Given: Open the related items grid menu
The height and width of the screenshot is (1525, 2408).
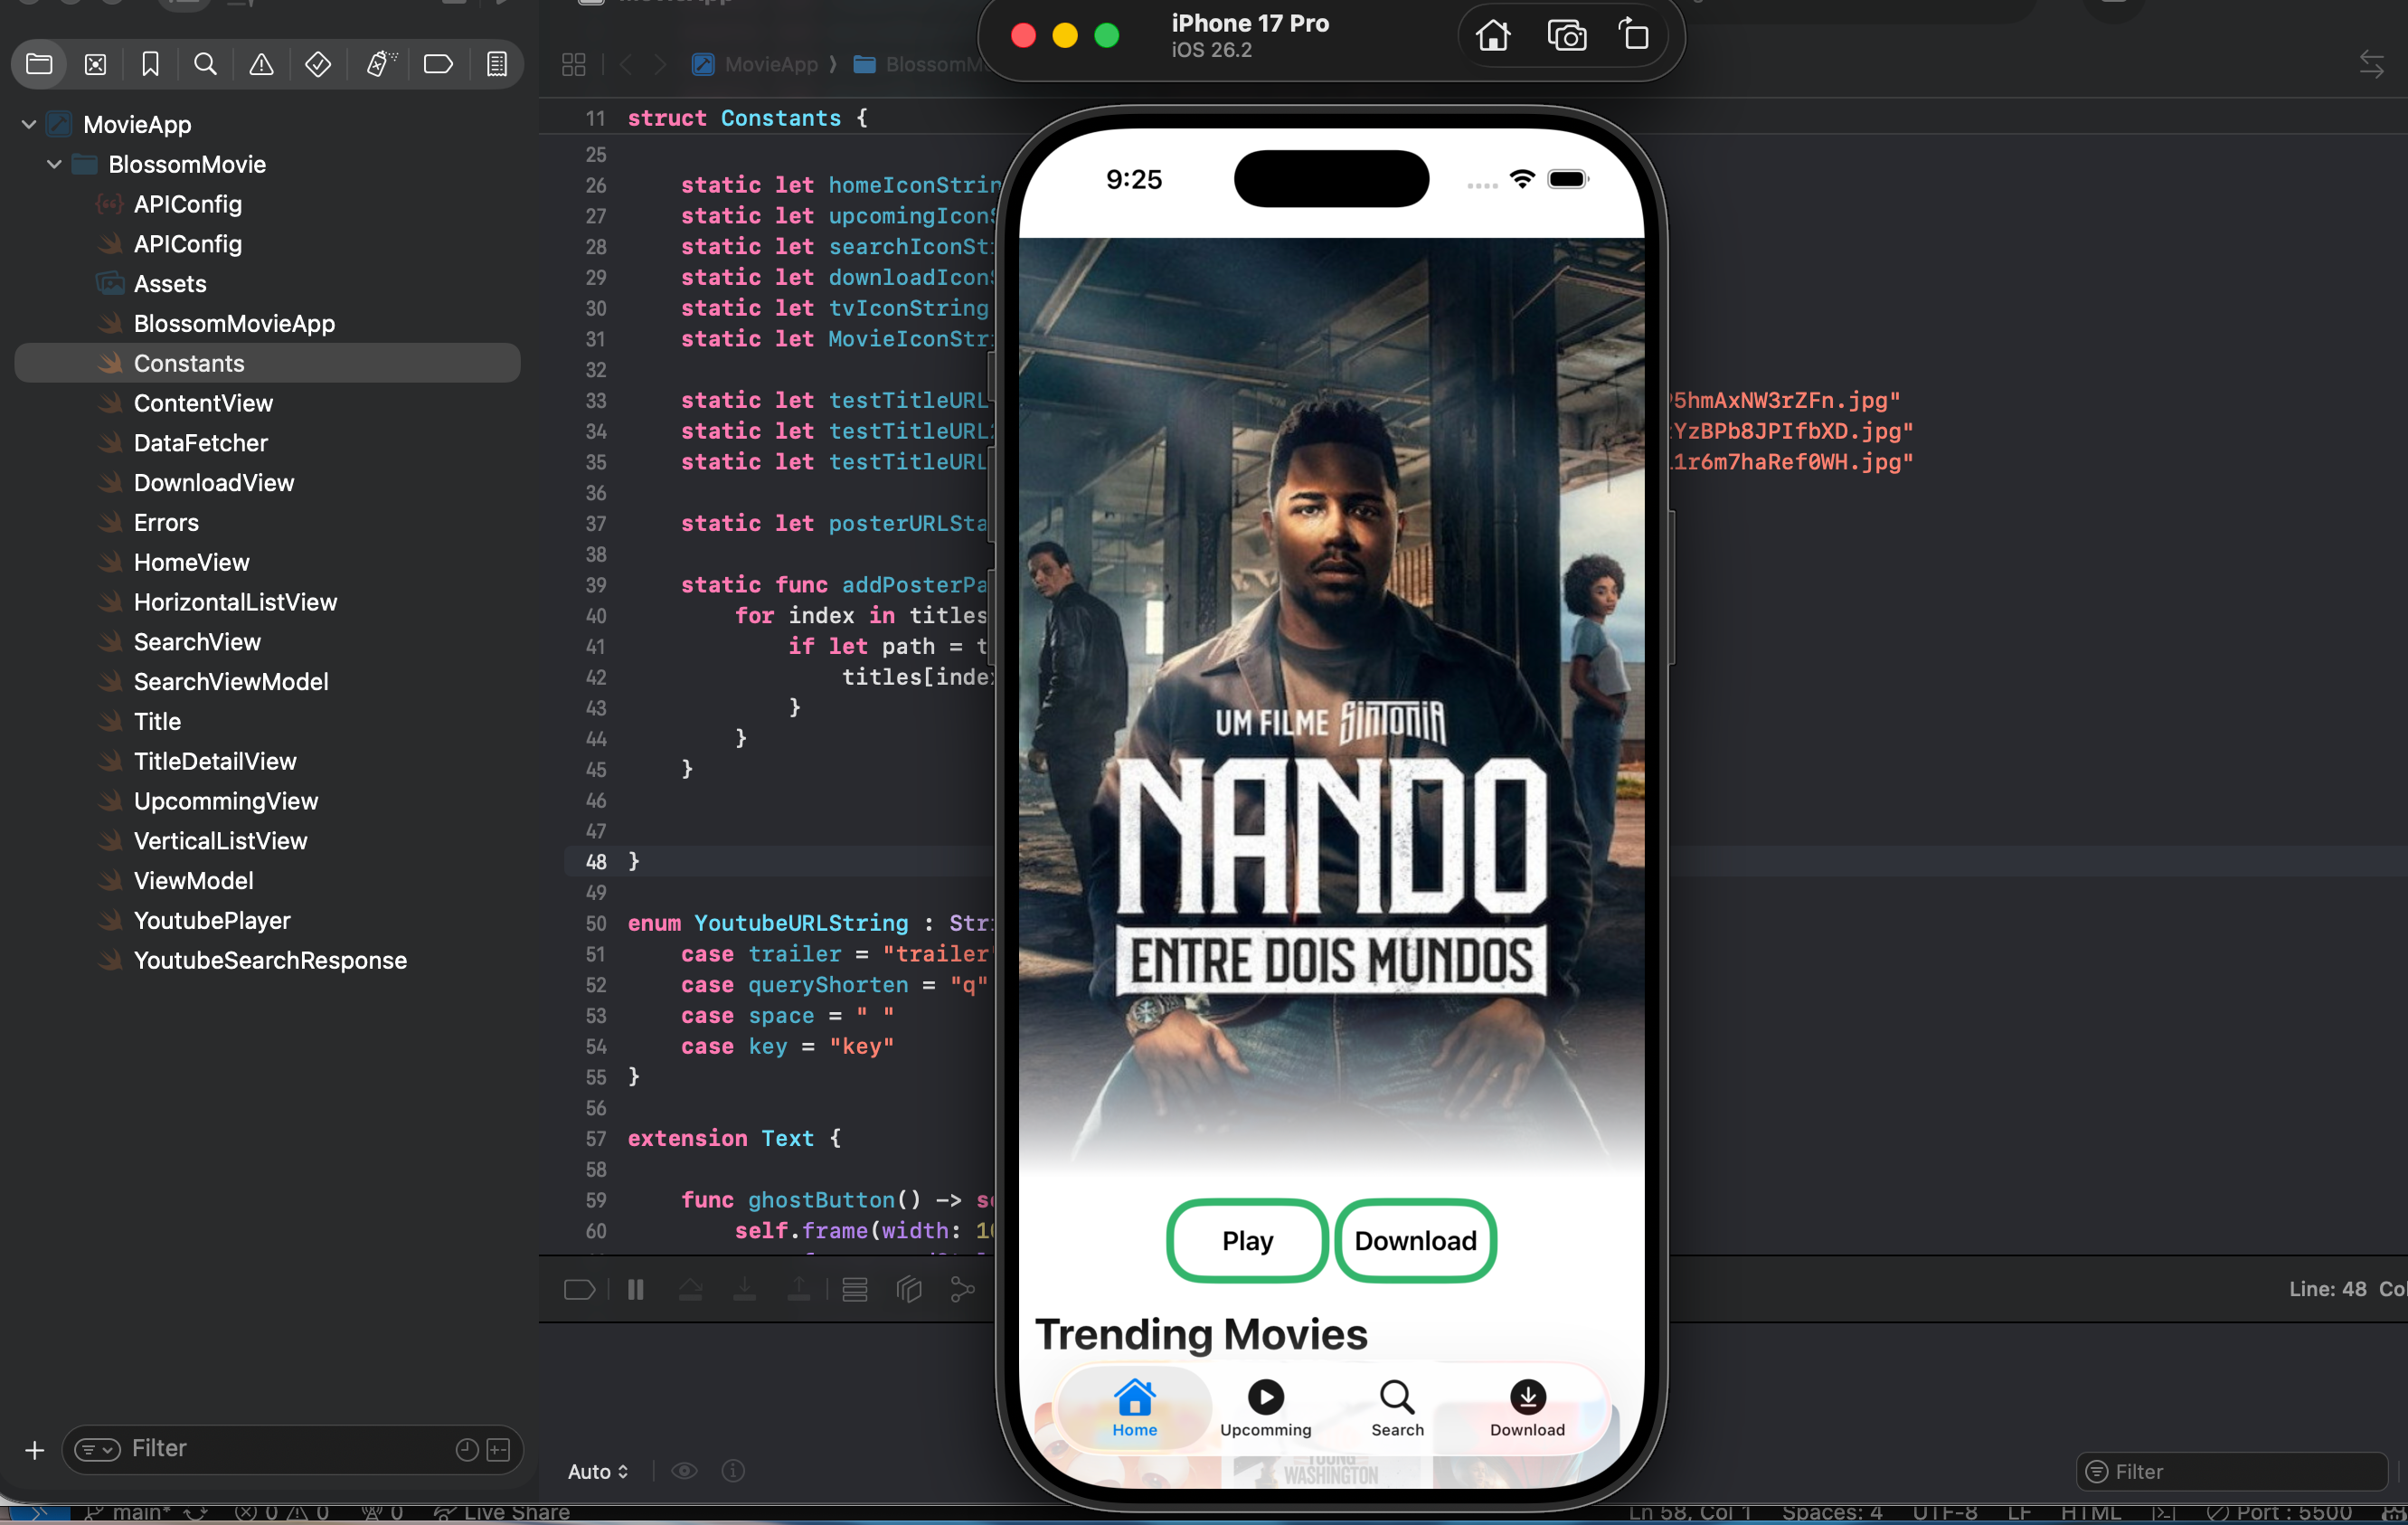Looking at the screenshot, I should click(x=574, y=65).
